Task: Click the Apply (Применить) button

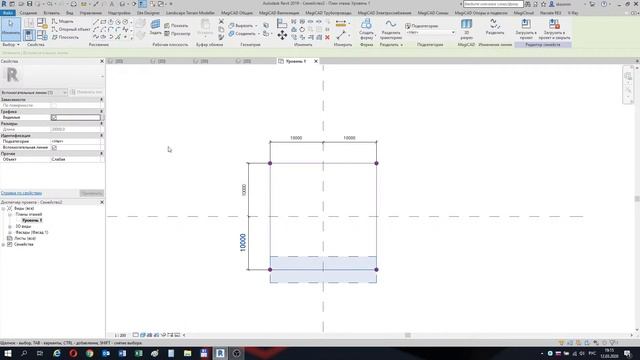Action: pyautogui.click(x=91, y=193)
